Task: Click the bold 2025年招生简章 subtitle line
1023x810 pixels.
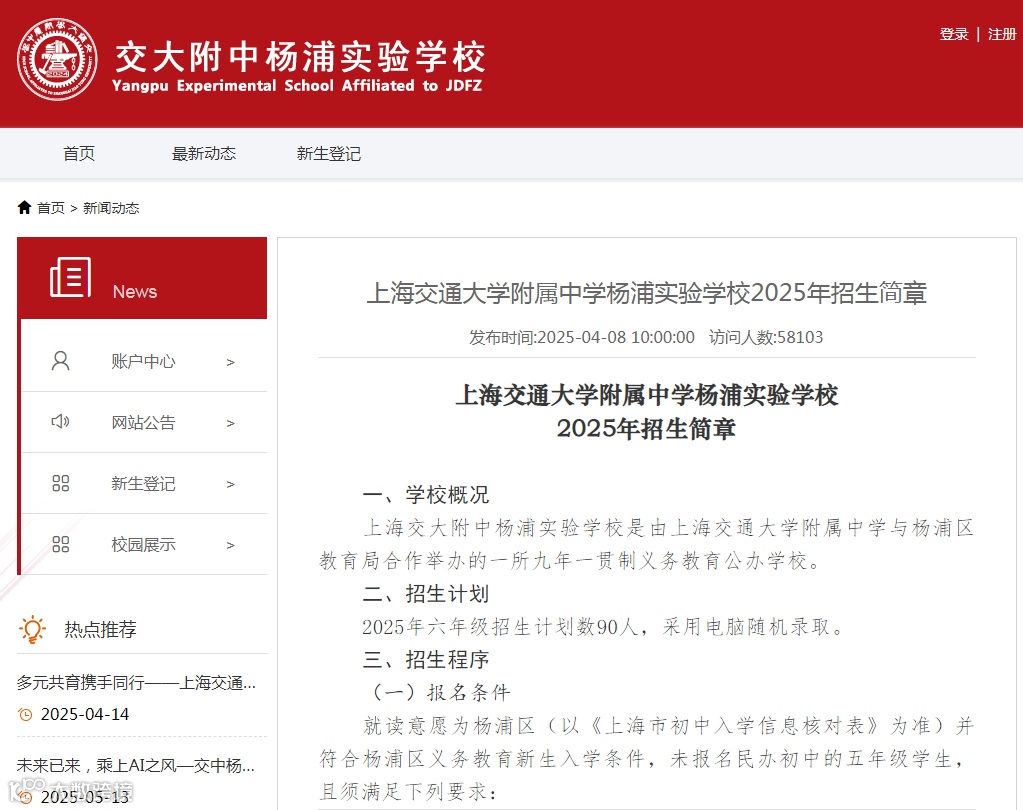Action: (x=647, y=428)
